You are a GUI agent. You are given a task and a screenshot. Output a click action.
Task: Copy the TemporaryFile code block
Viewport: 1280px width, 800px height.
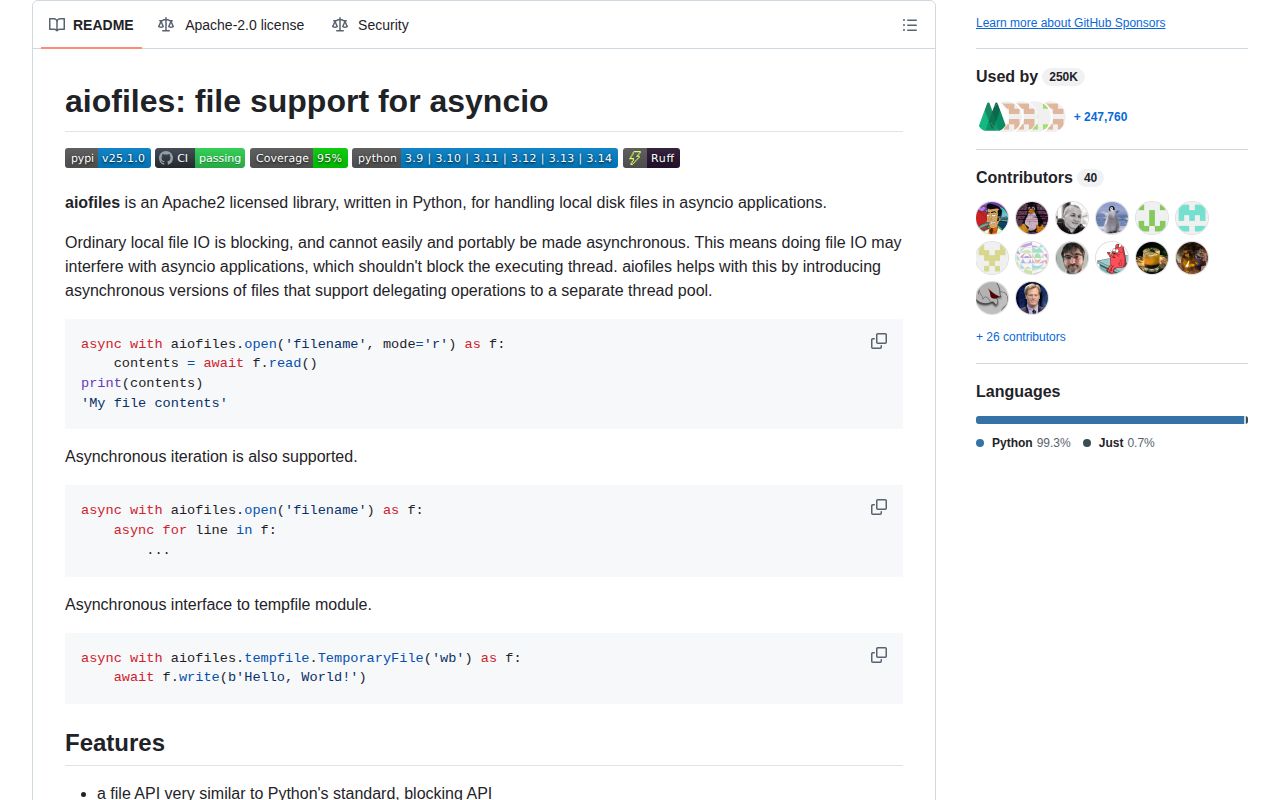[x=879, y=655]
